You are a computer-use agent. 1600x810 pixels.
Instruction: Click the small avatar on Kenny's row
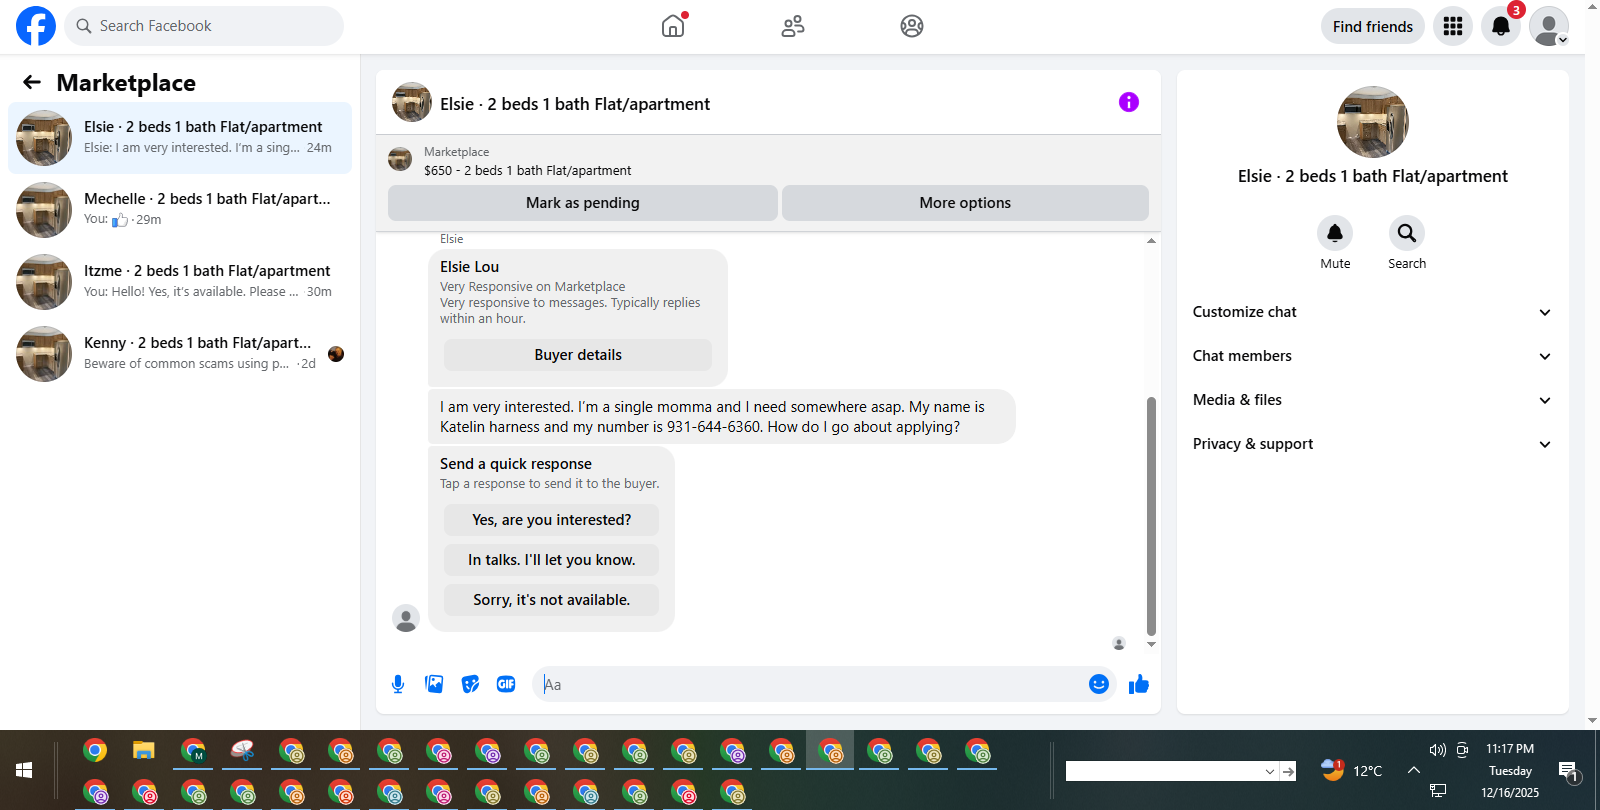tap(336, 354)
